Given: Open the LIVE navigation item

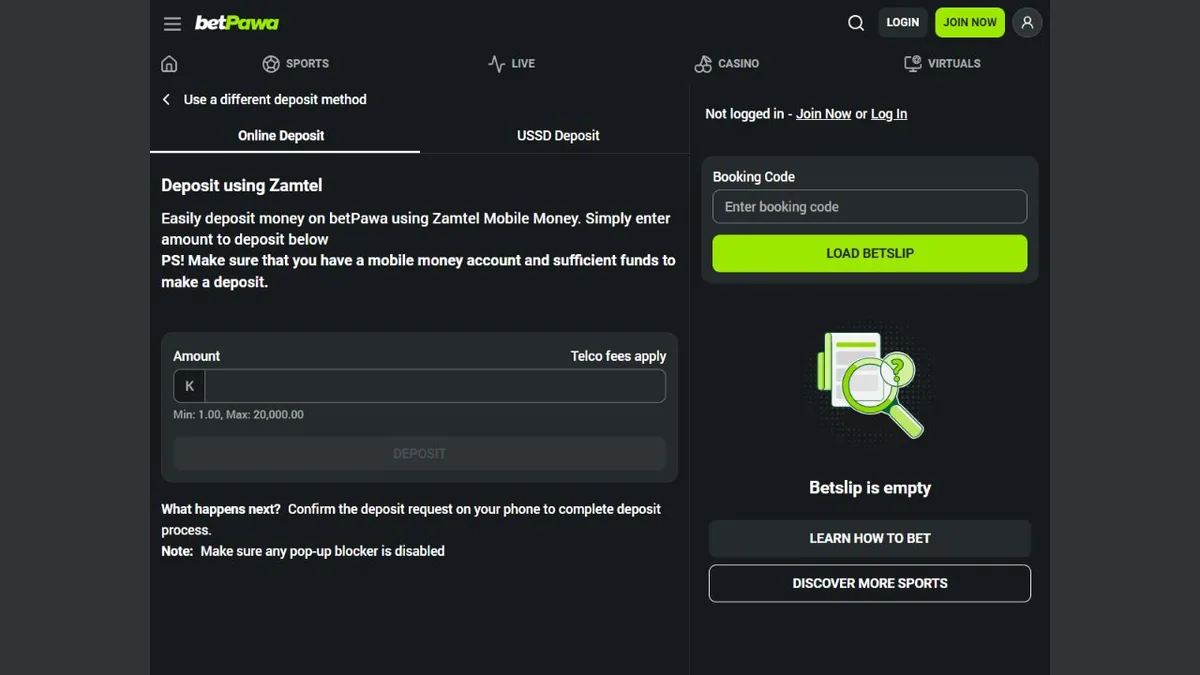Looking at the screenshot, I should pyautogui.click(x=511, y=64).
